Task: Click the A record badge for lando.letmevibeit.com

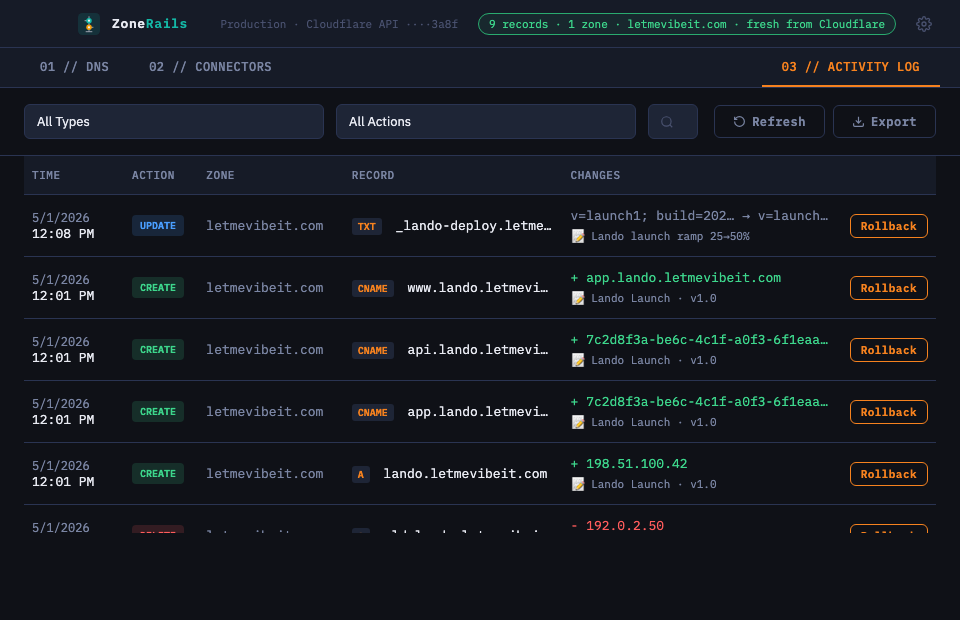Action: [361, 474]
